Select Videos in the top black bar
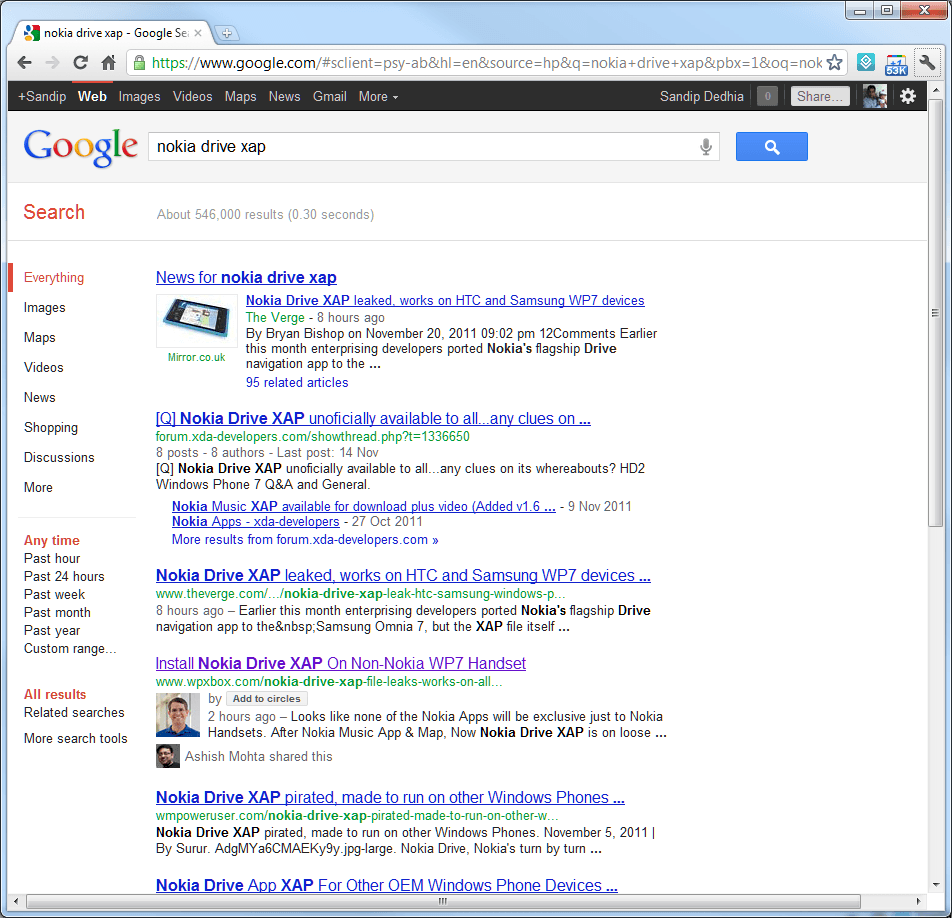Screen dimensions: 952x918 point(192,97)
